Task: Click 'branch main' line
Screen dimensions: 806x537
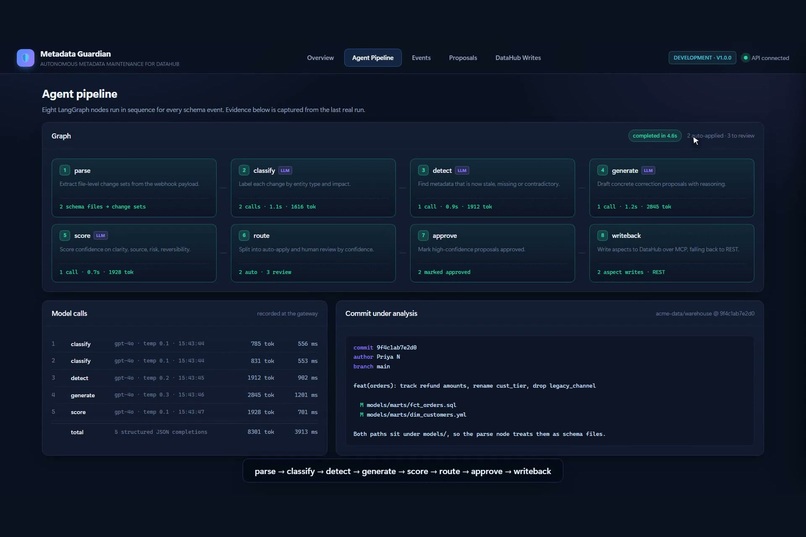Action: coord(372,366)
